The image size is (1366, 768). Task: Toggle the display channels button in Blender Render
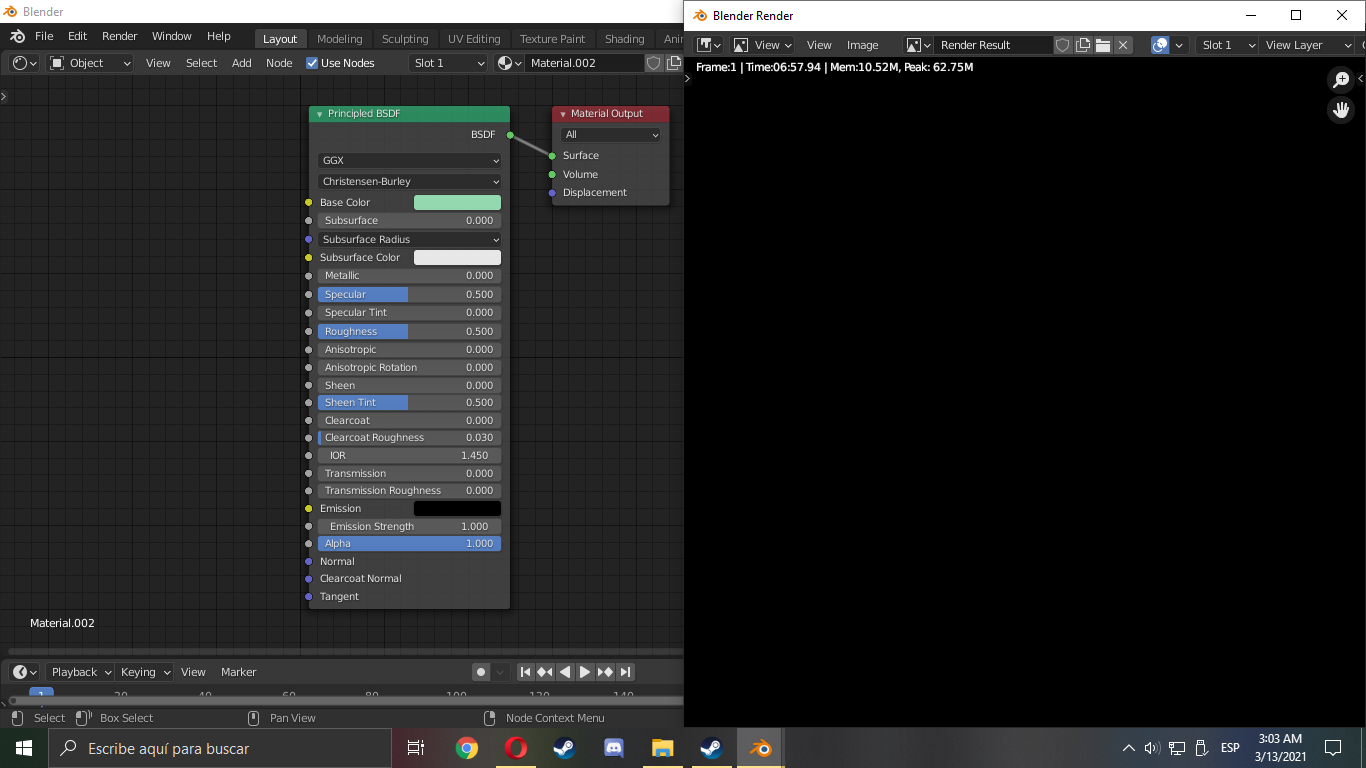[x=1160, y=45]
